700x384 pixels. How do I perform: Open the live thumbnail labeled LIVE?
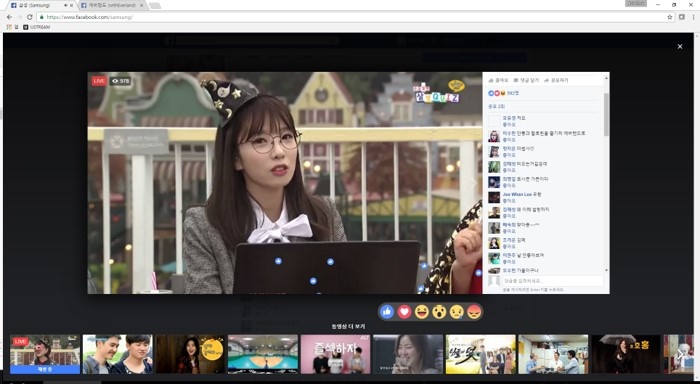point(45,354)
